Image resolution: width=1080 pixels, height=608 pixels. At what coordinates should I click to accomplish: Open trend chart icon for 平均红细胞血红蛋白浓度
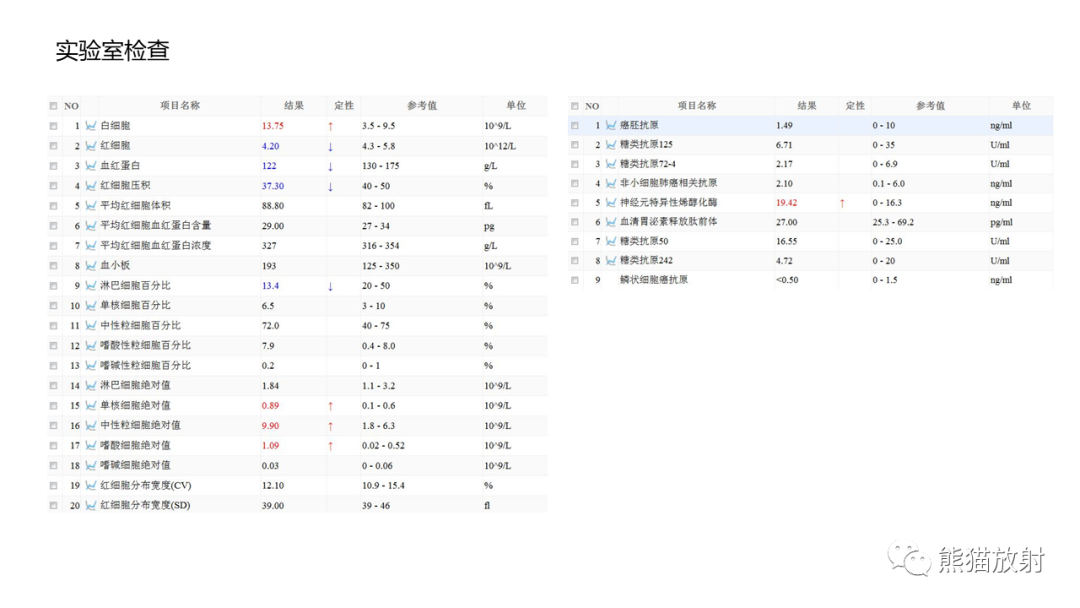coord(90,246)
